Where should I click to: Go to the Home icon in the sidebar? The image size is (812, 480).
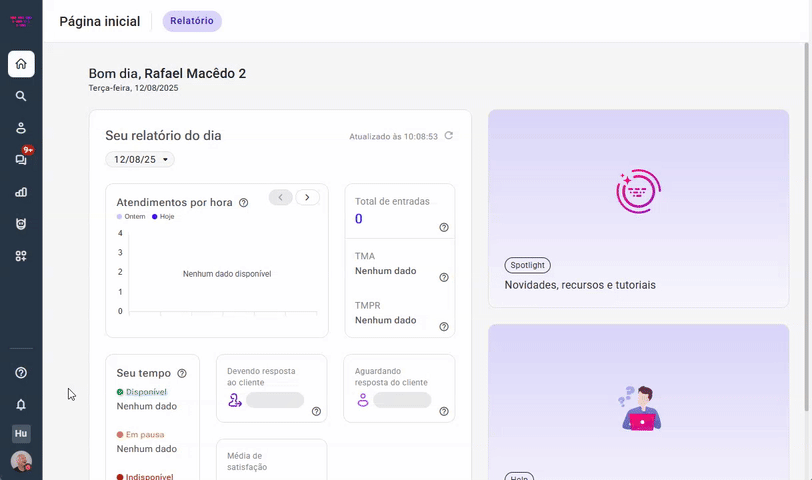point(21,64)
